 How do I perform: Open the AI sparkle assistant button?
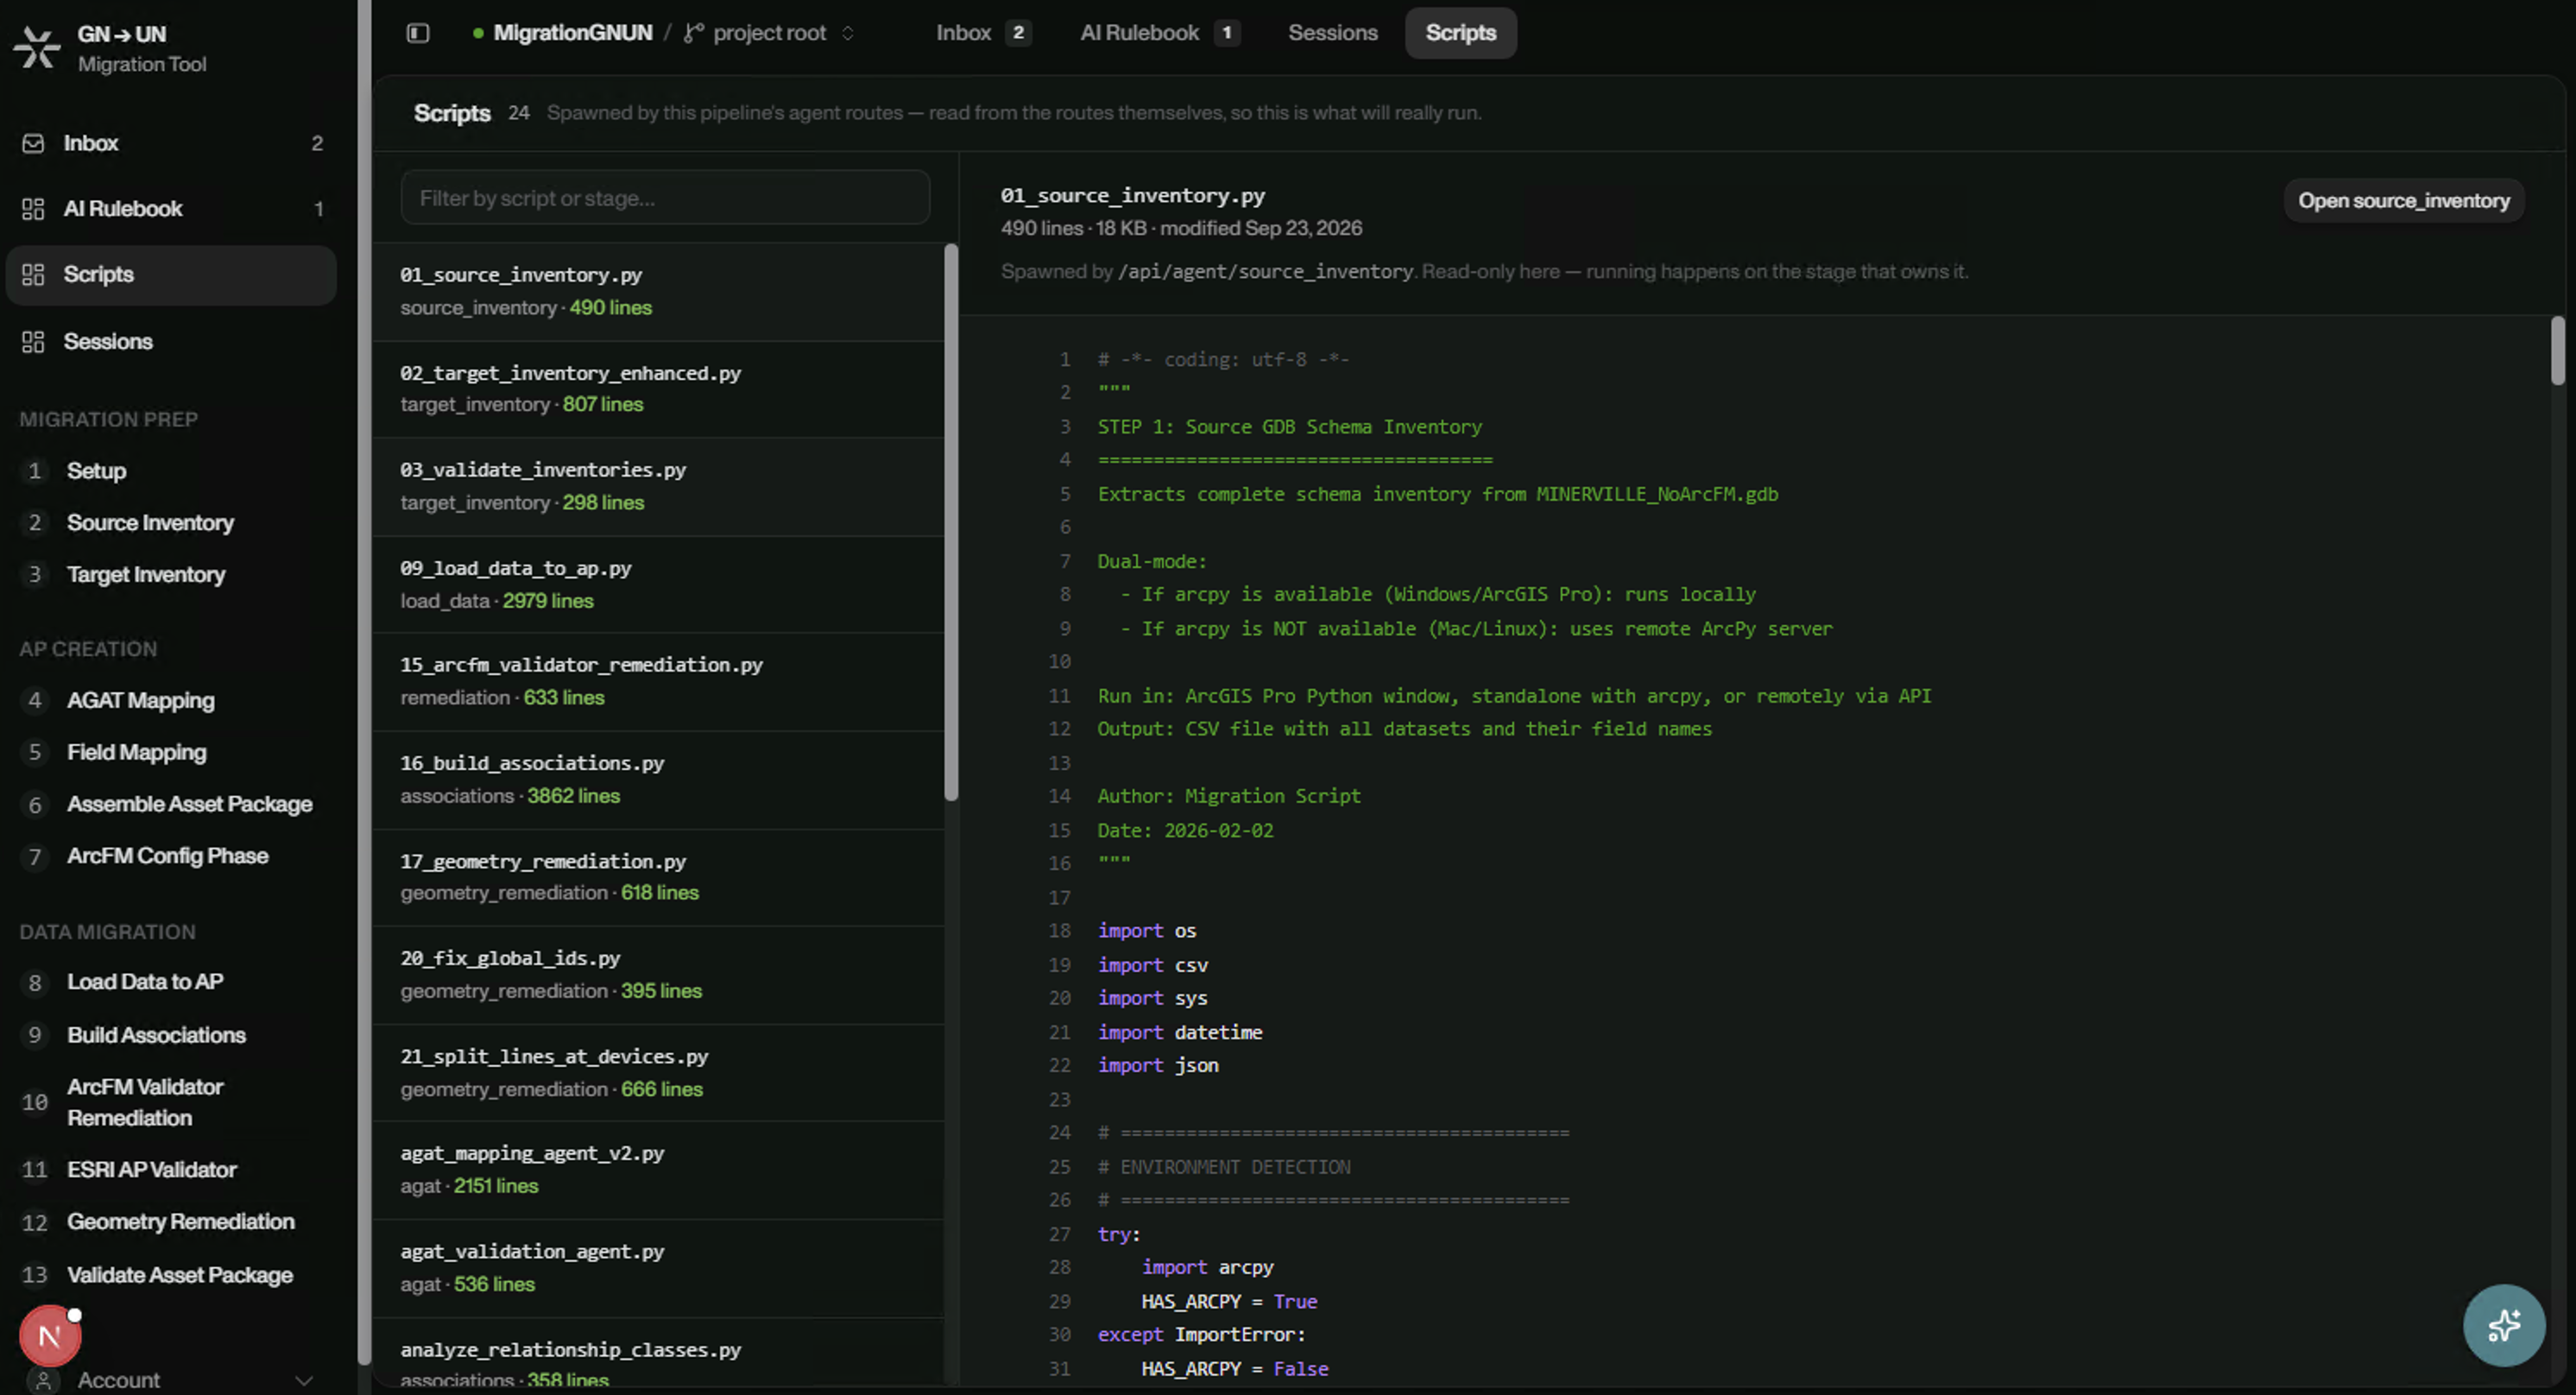tap(2503, 1325)
